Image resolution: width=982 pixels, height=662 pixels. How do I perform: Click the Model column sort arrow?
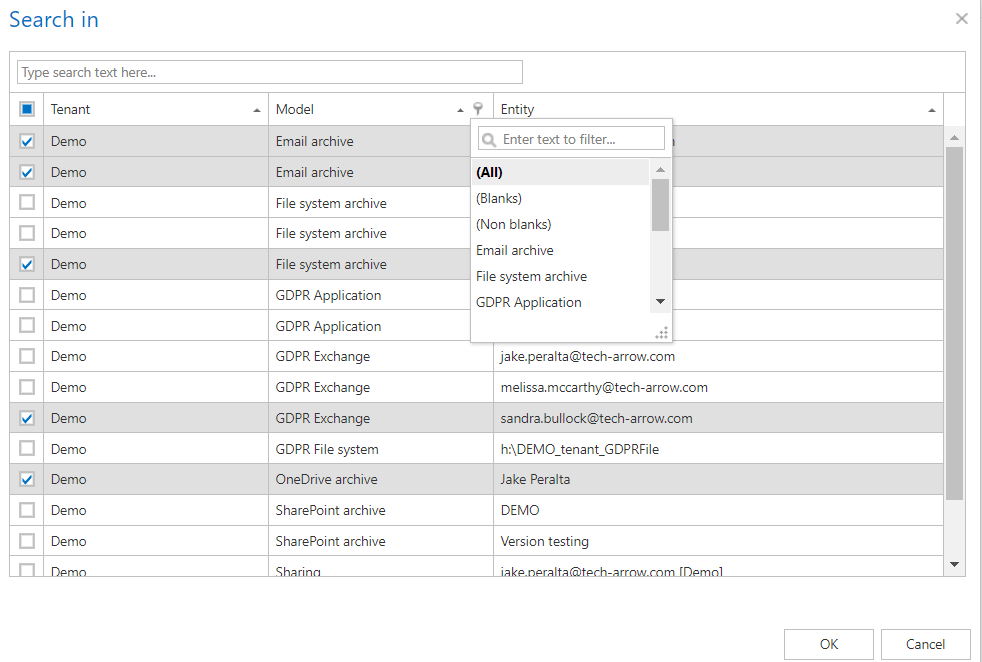click(x=461, y=110)
